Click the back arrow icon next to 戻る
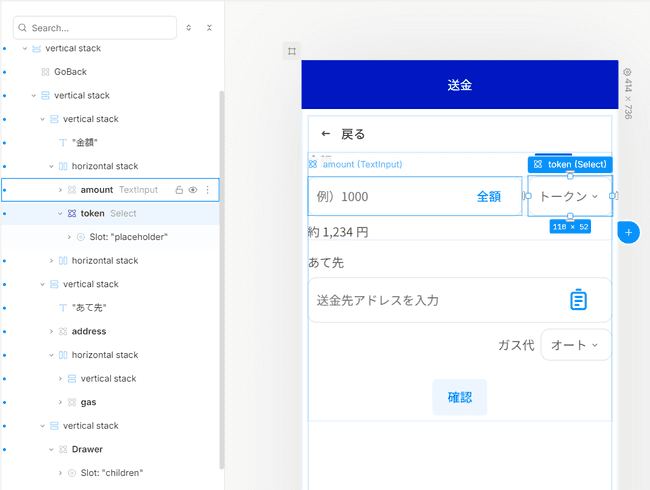 [326, 133]
